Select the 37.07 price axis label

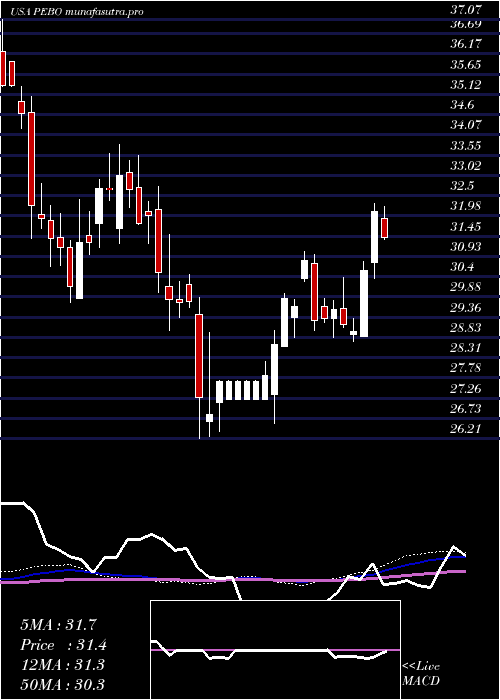(x=466, y=8)
